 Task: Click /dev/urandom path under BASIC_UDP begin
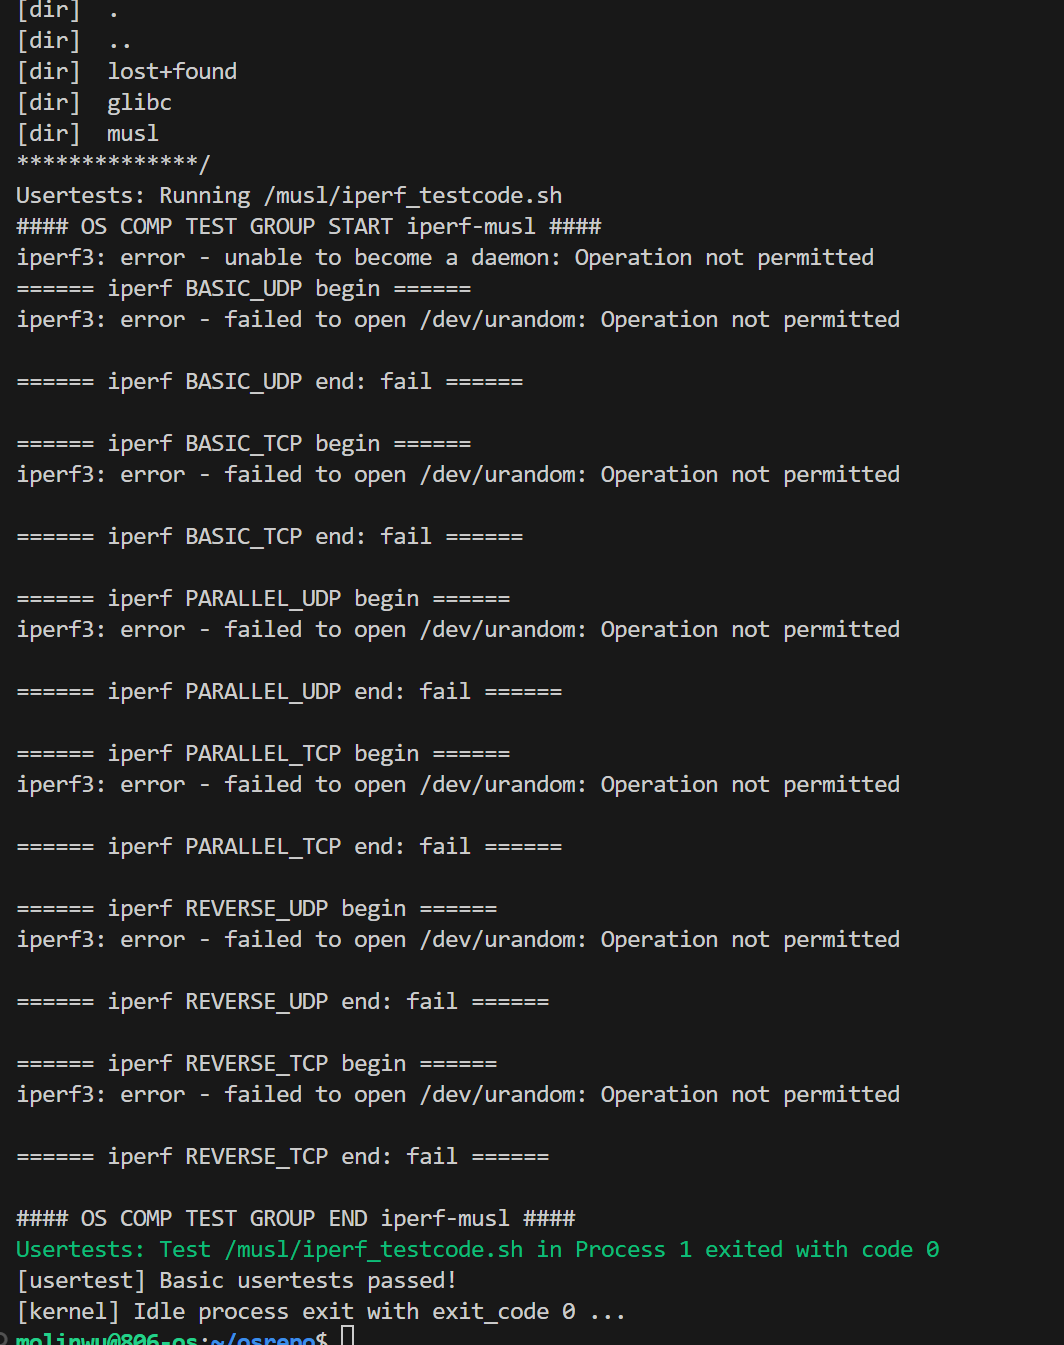(503, 320)
